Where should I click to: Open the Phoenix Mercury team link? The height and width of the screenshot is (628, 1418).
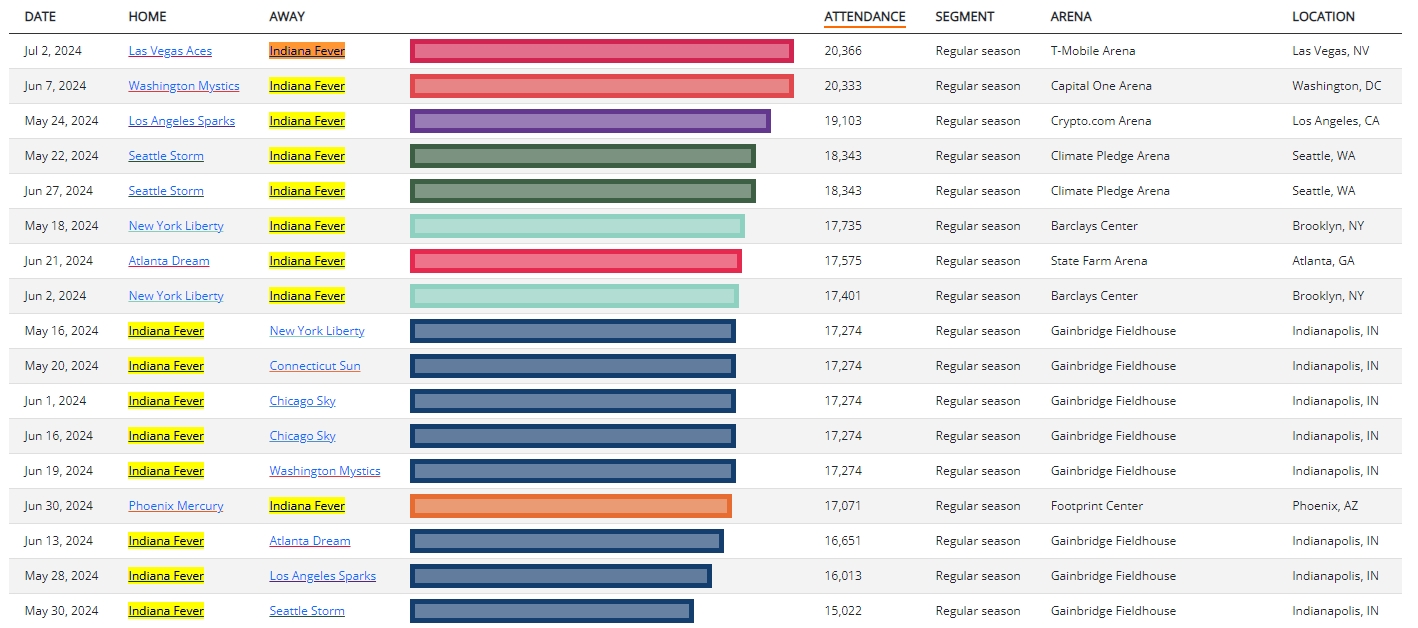click(x=176, y=506)
